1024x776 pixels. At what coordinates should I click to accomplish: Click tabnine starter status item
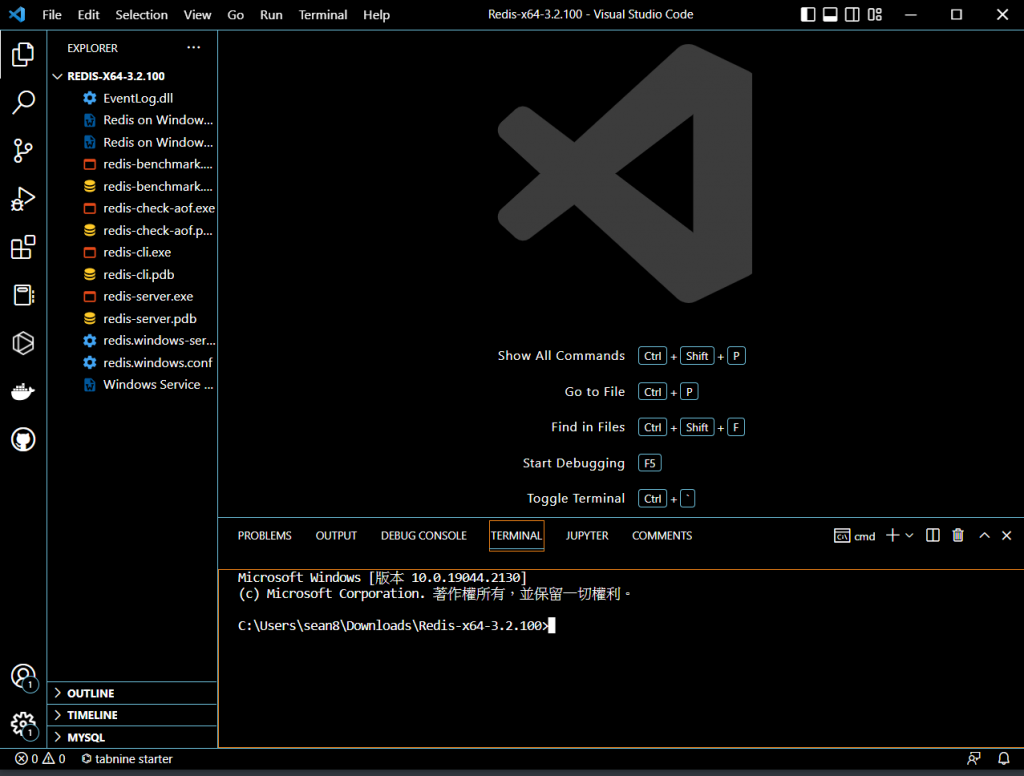click(x=127, y=759)
